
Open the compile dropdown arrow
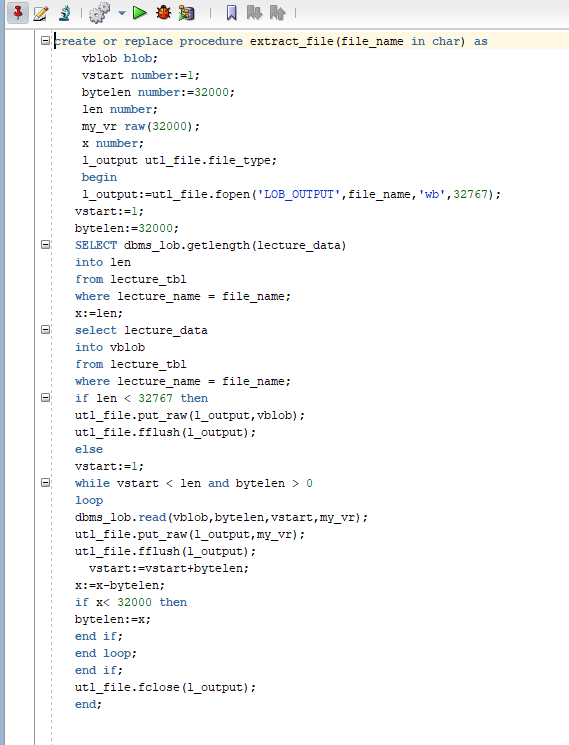[x=122, y=13]
